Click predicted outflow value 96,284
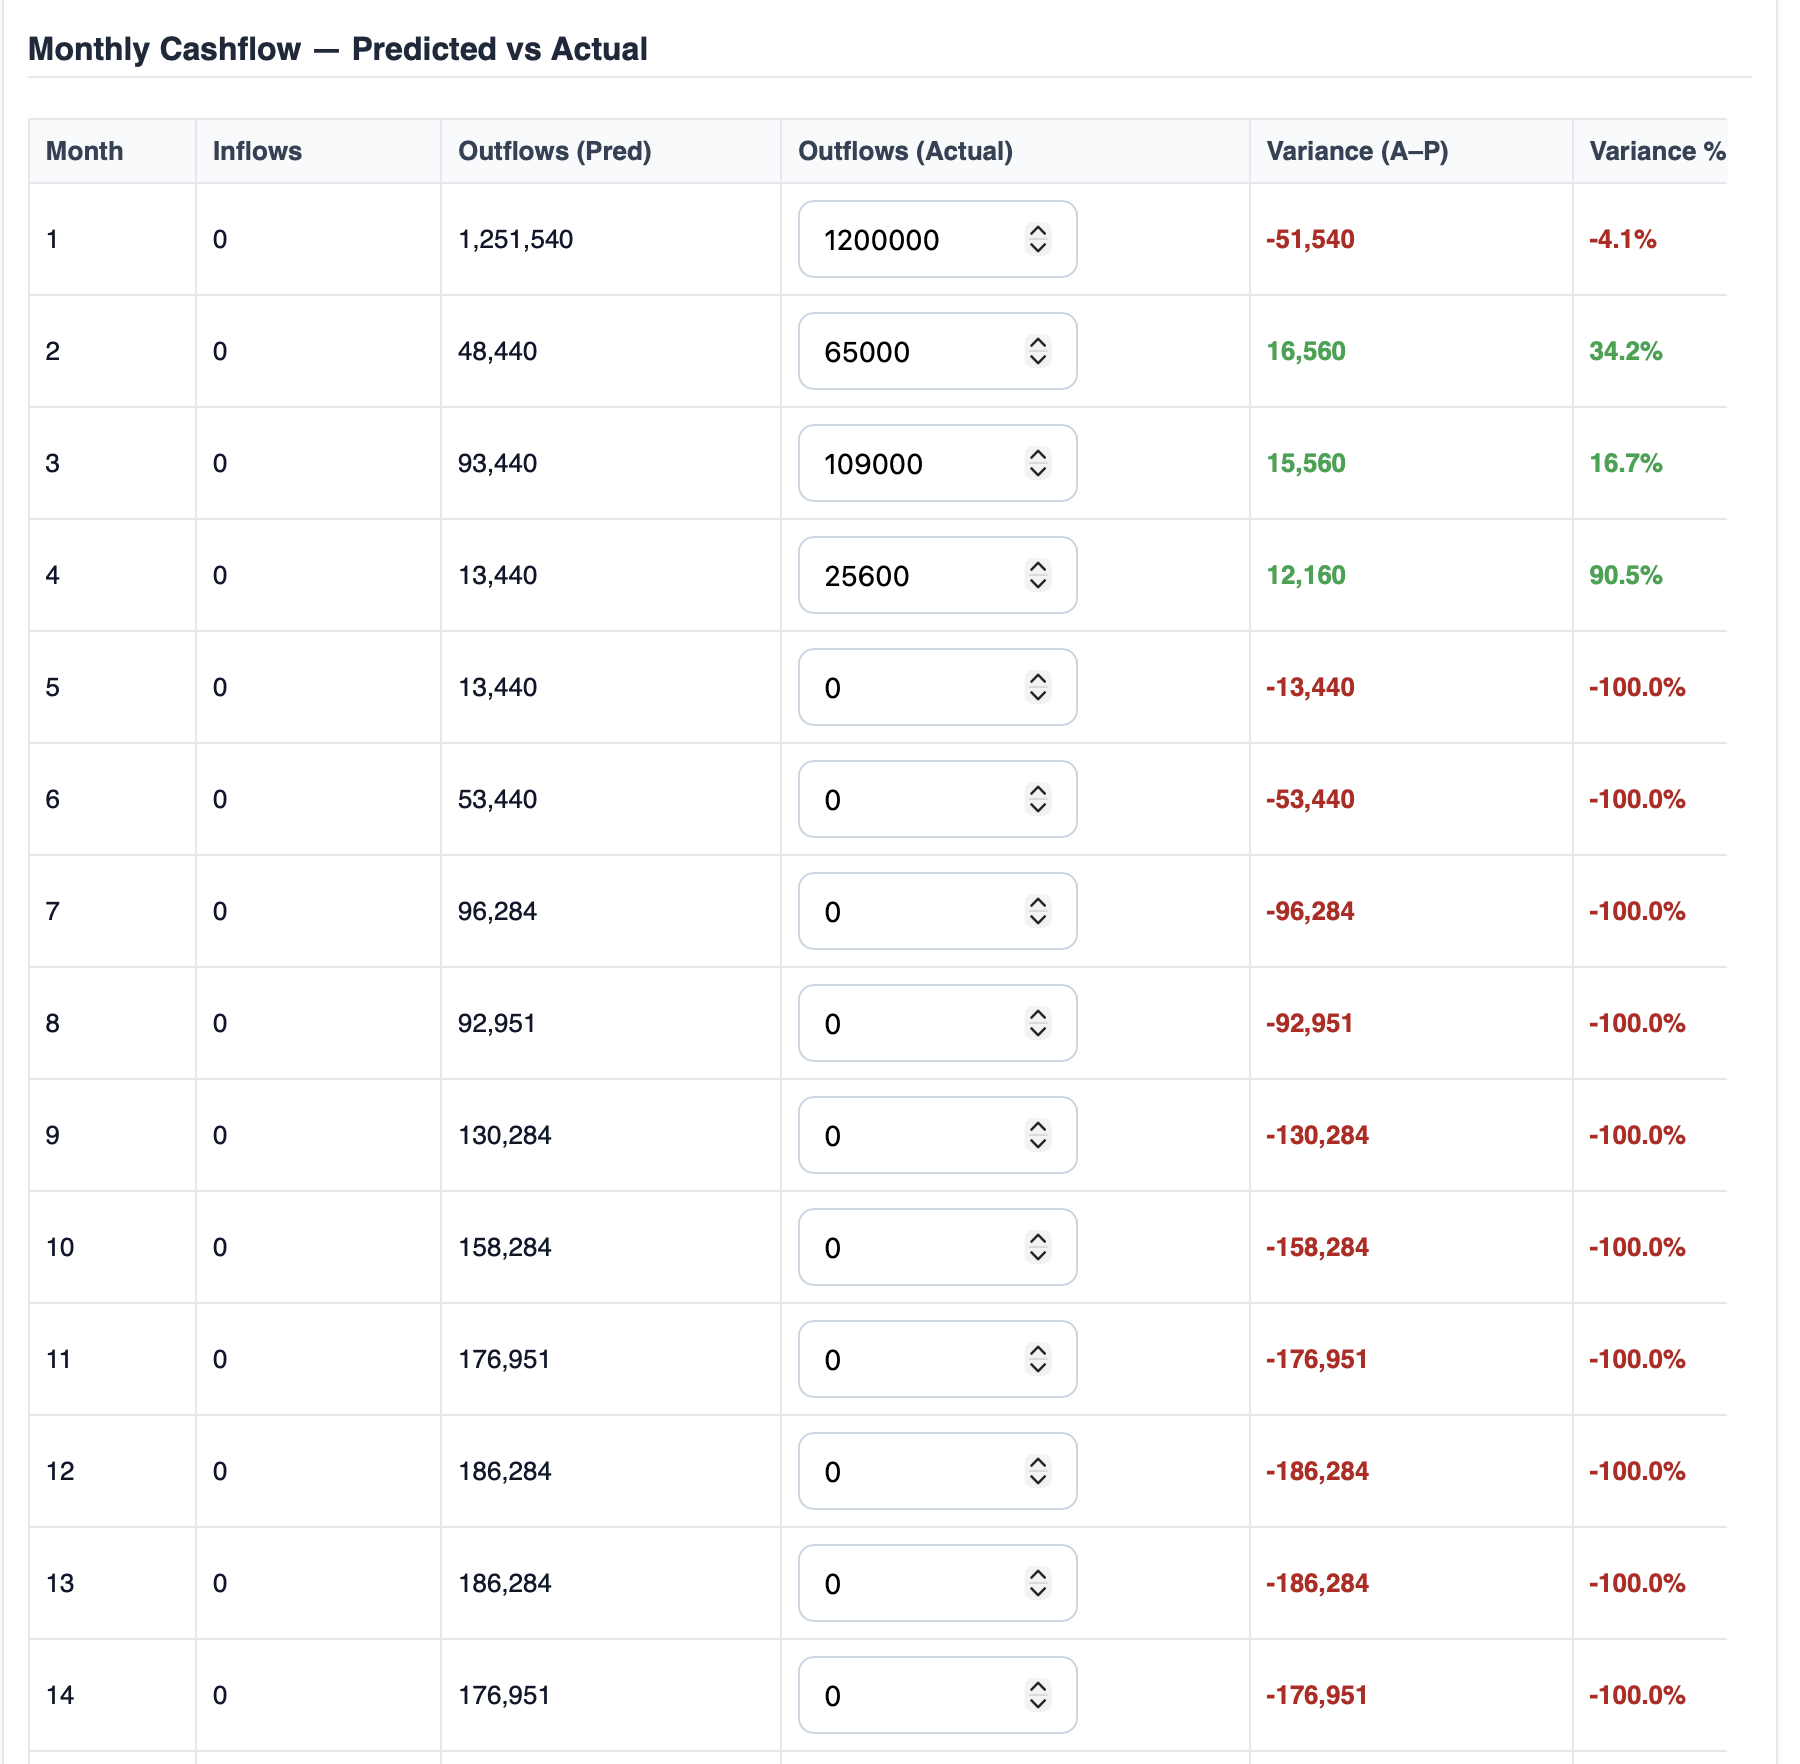 coord(497,911)
